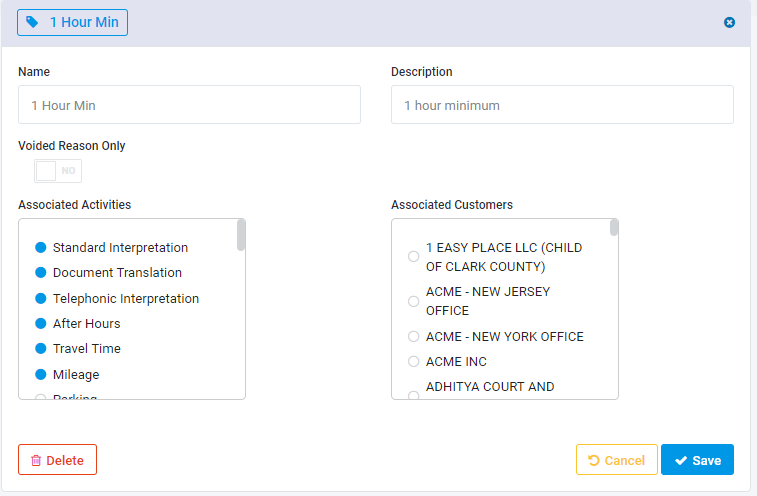The image size is (757, 496).
Task: Select ACME - NEW YORK OFFICE customer
Action: [x=413, y=336]
